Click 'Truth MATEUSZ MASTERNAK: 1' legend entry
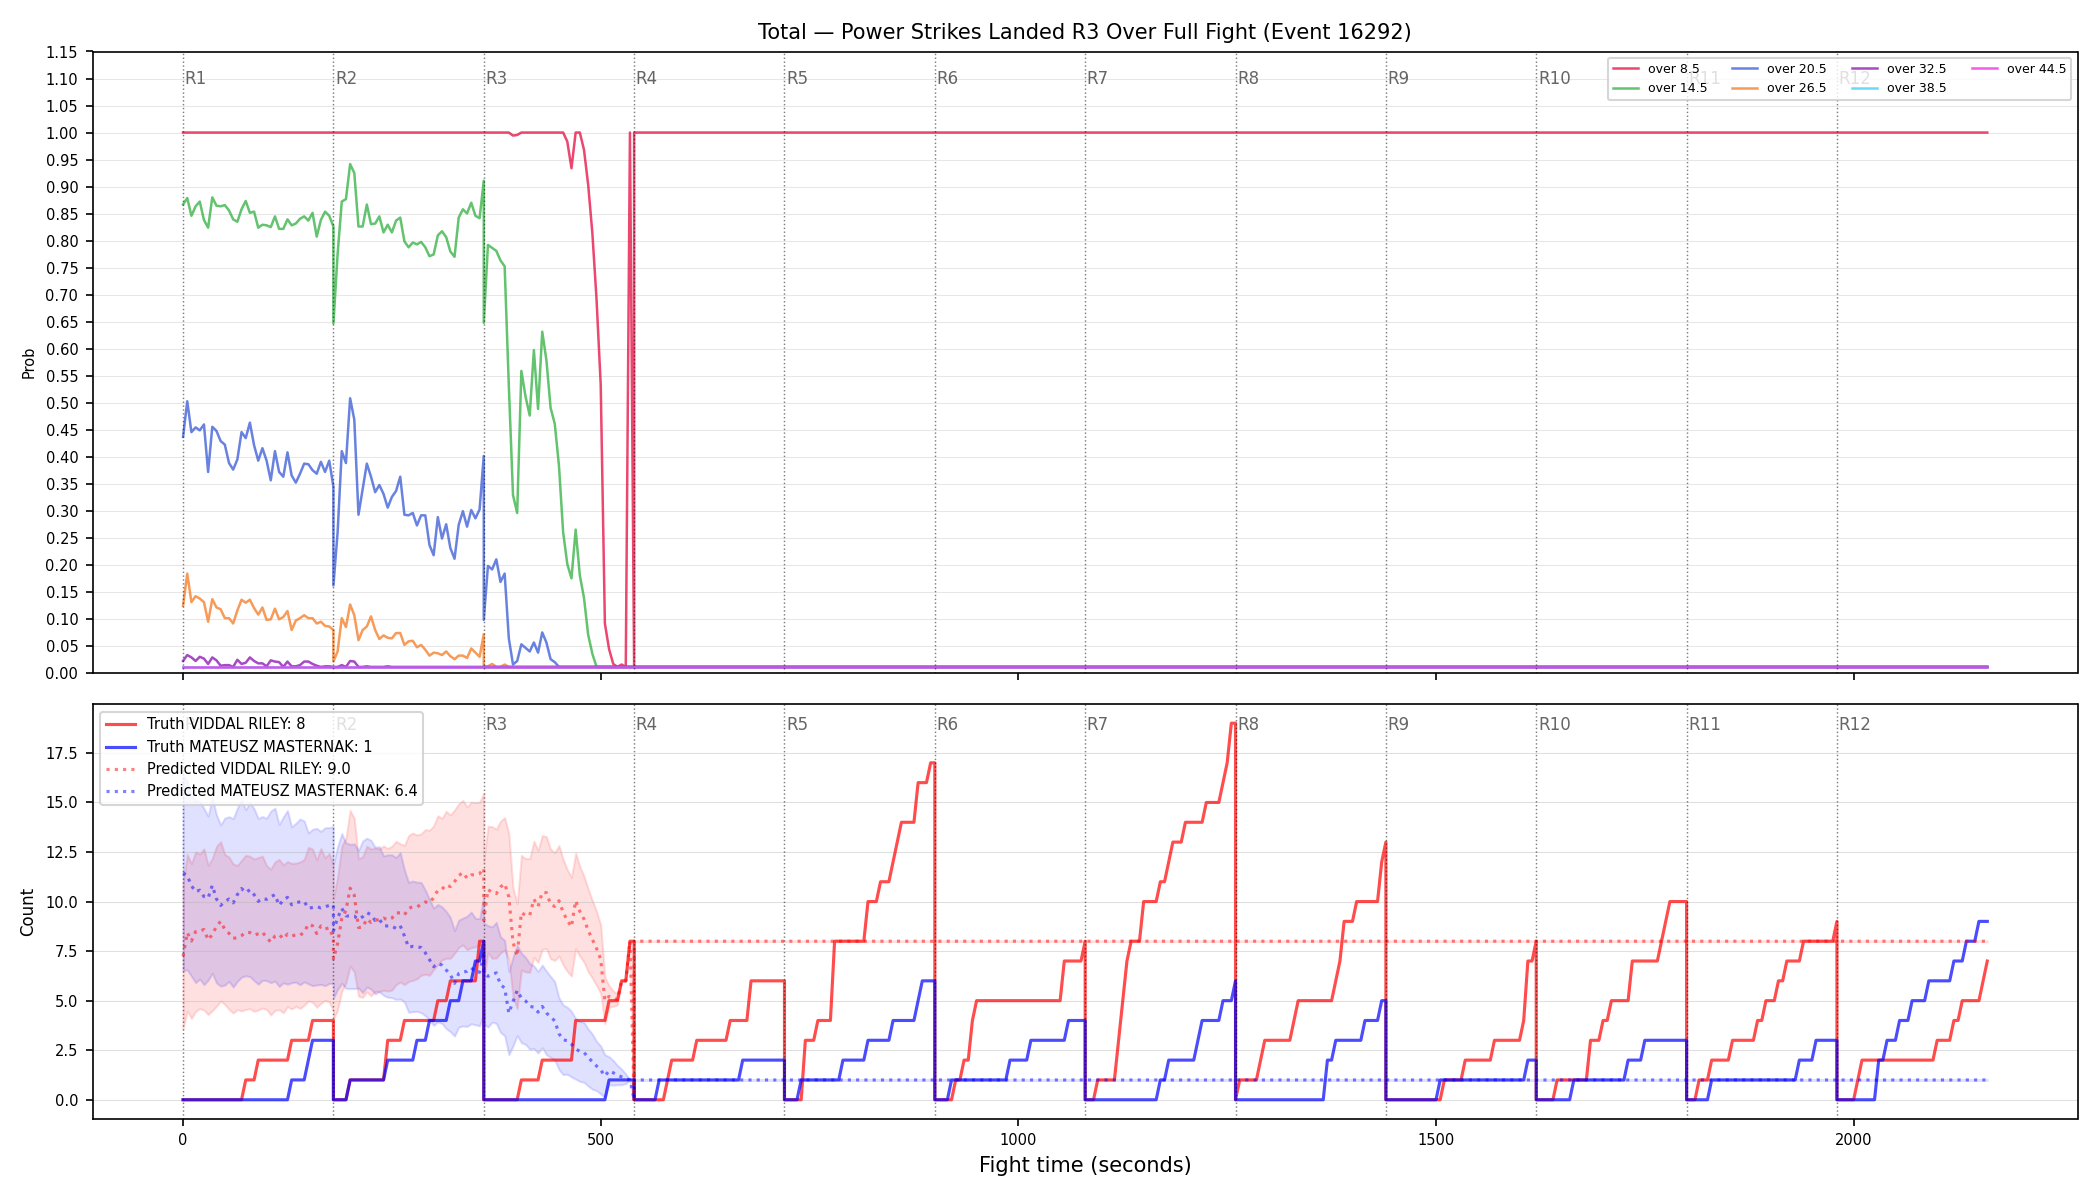Viewport: 2100px width, 1200px height. (x=238, y=746)
